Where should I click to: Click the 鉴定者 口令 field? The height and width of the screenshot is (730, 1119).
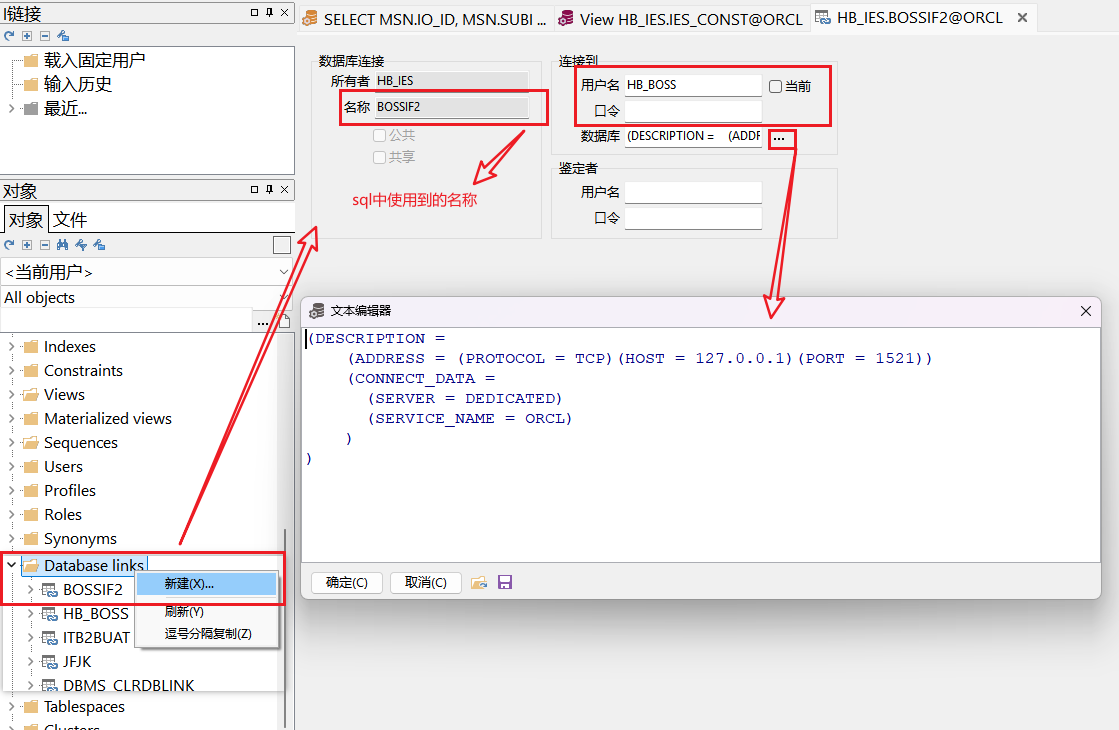click(x=693, y=218)
